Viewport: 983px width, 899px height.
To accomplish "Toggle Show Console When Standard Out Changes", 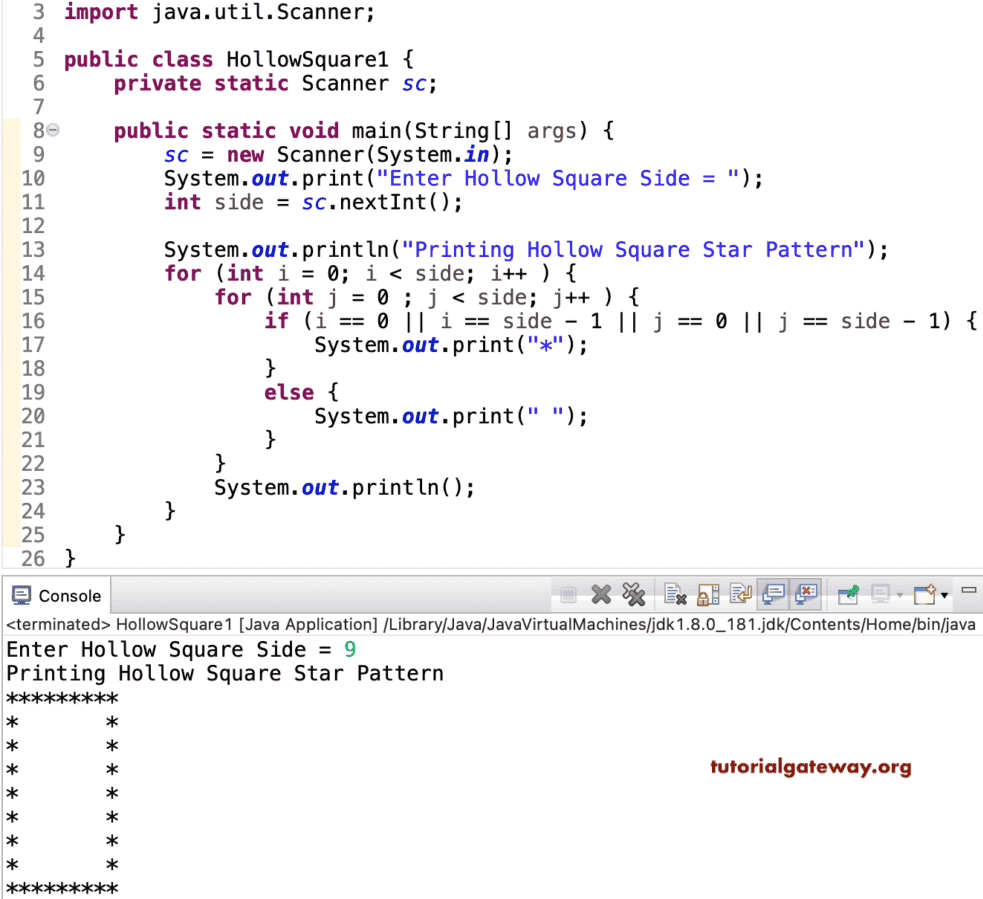I will pyautogui.click(x=774, y=593).
